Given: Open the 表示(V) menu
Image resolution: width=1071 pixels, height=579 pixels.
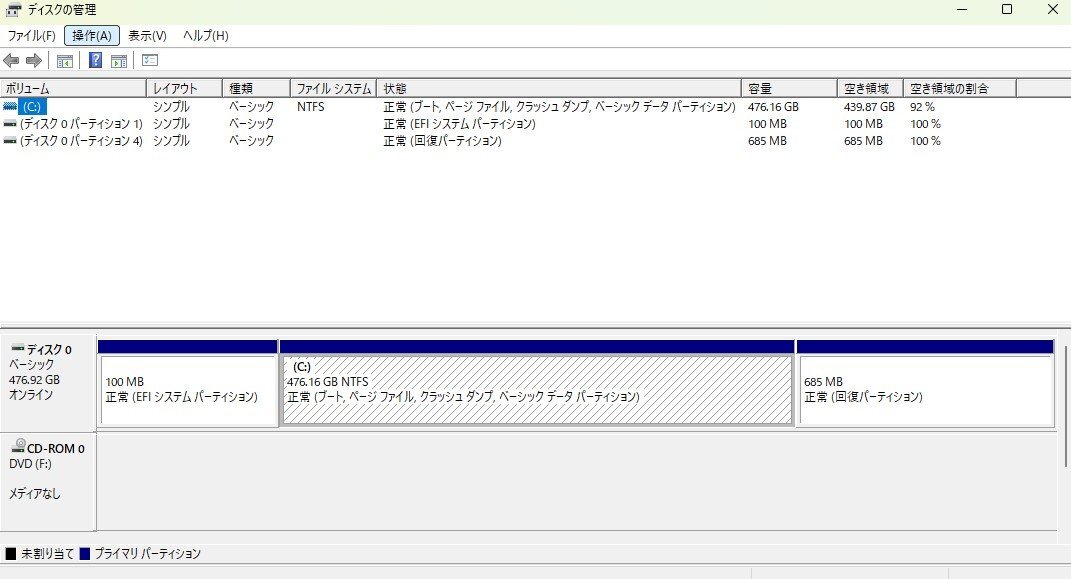Looking at the screenshot, I should [x=147, y=36].
